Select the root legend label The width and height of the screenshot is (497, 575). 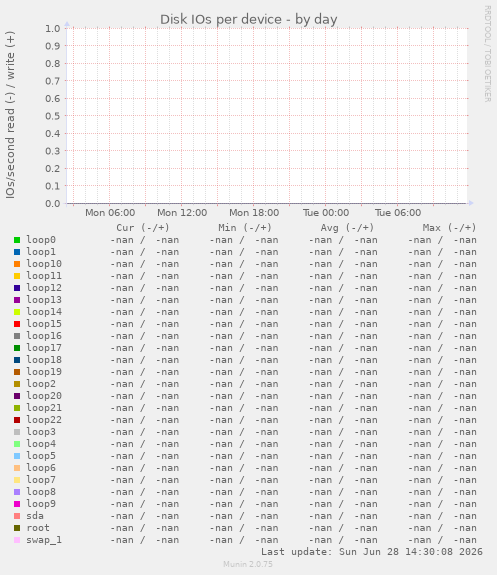38,528
